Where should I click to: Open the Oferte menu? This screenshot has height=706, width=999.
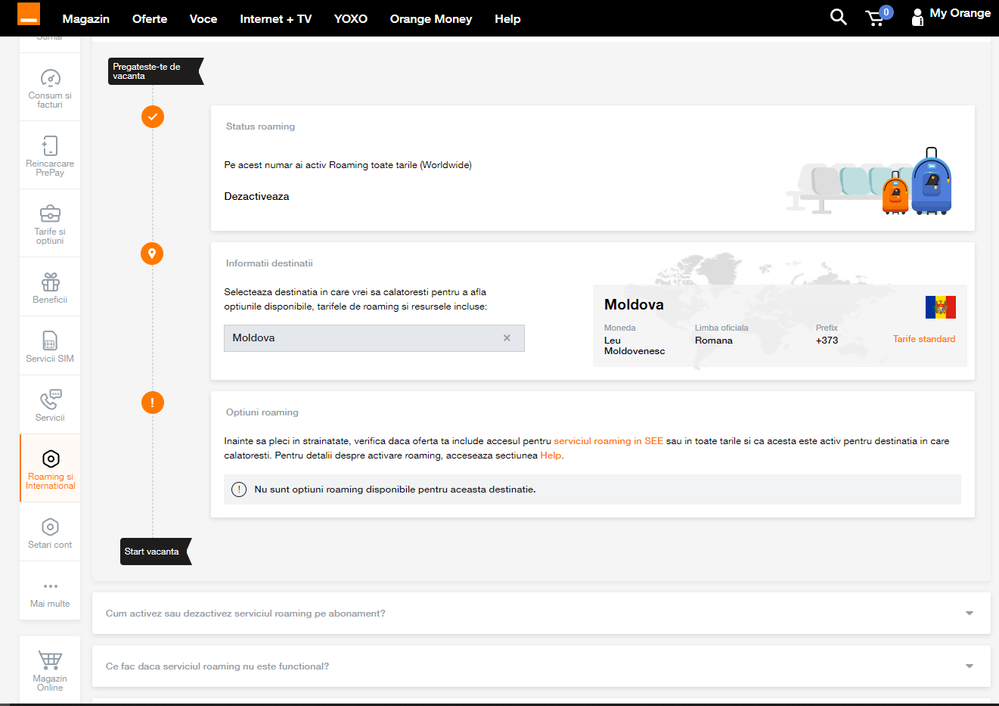[150, 19]
